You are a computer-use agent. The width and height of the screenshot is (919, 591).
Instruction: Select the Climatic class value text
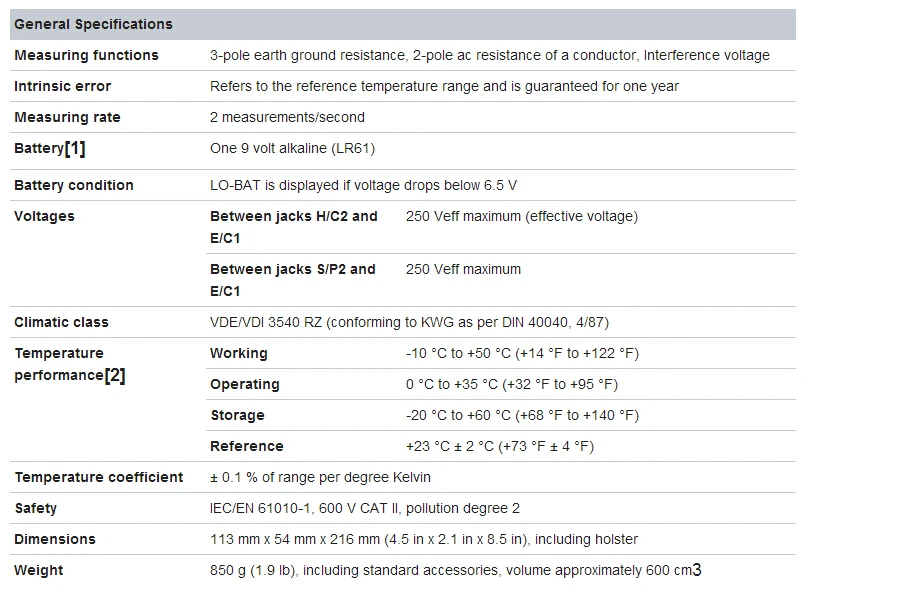click(409, 322)
